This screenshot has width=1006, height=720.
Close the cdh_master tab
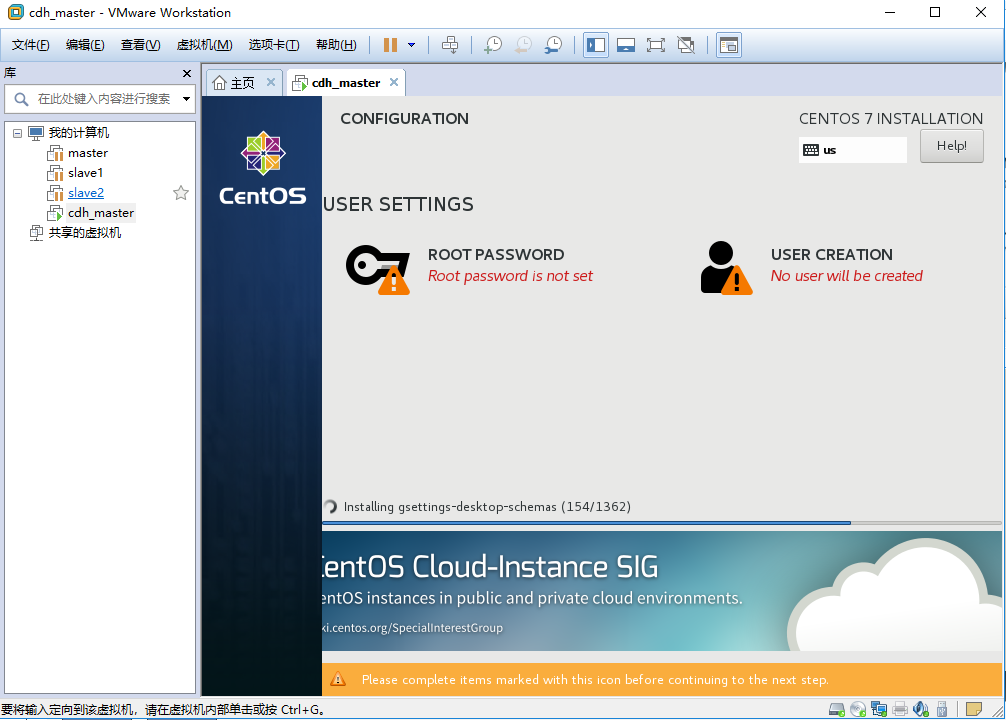click(x=394, y=82)
